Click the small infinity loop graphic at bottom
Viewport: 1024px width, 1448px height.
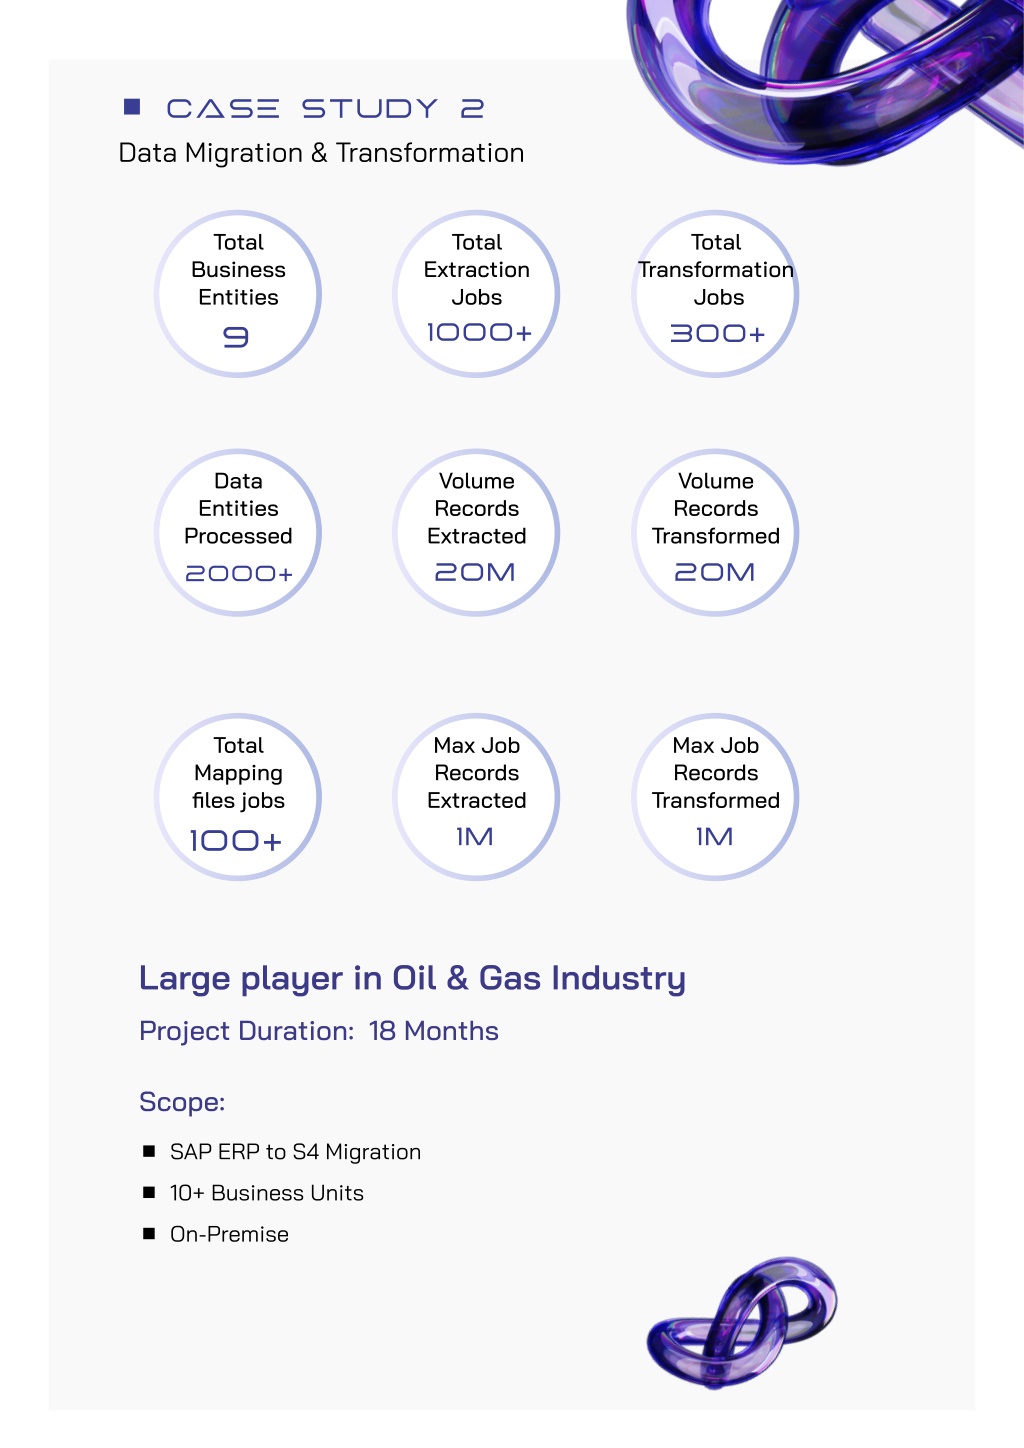742,1321
